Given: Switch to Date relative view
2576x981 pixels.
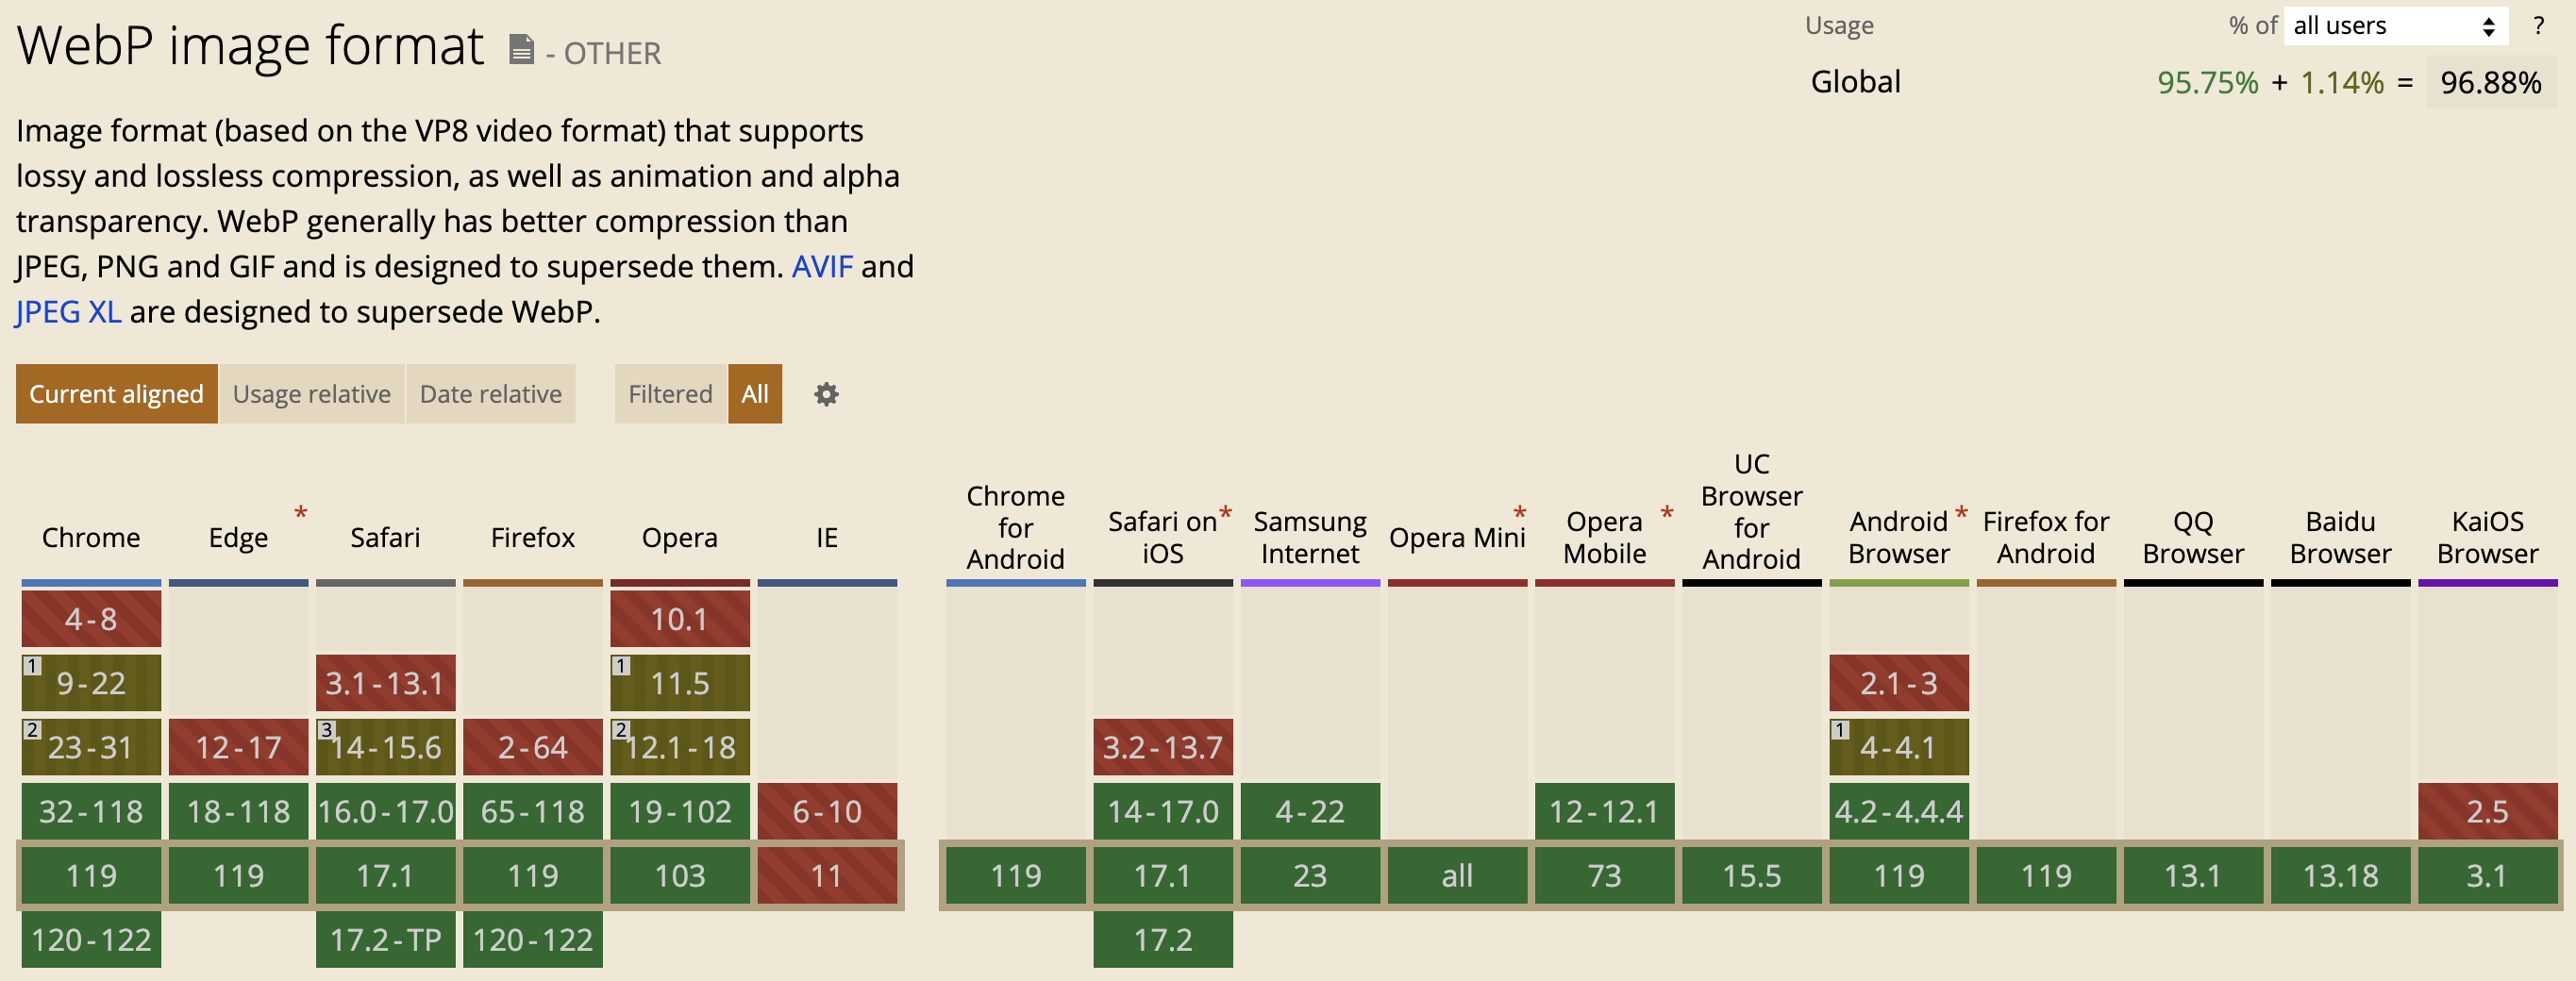Looking at the screenshot, I should tap(490, 394).
